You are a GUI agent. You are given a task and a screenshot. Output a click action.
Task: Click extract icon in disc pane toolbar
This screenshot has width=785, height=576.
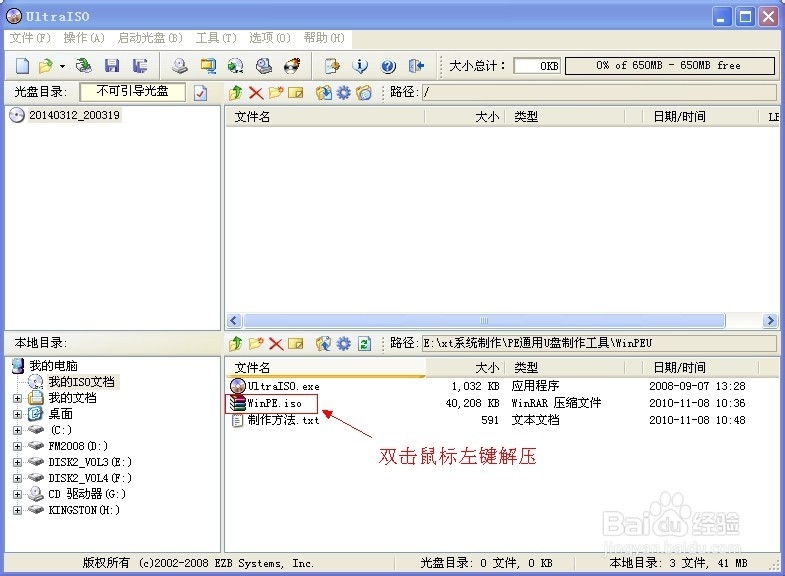[323, 93]
